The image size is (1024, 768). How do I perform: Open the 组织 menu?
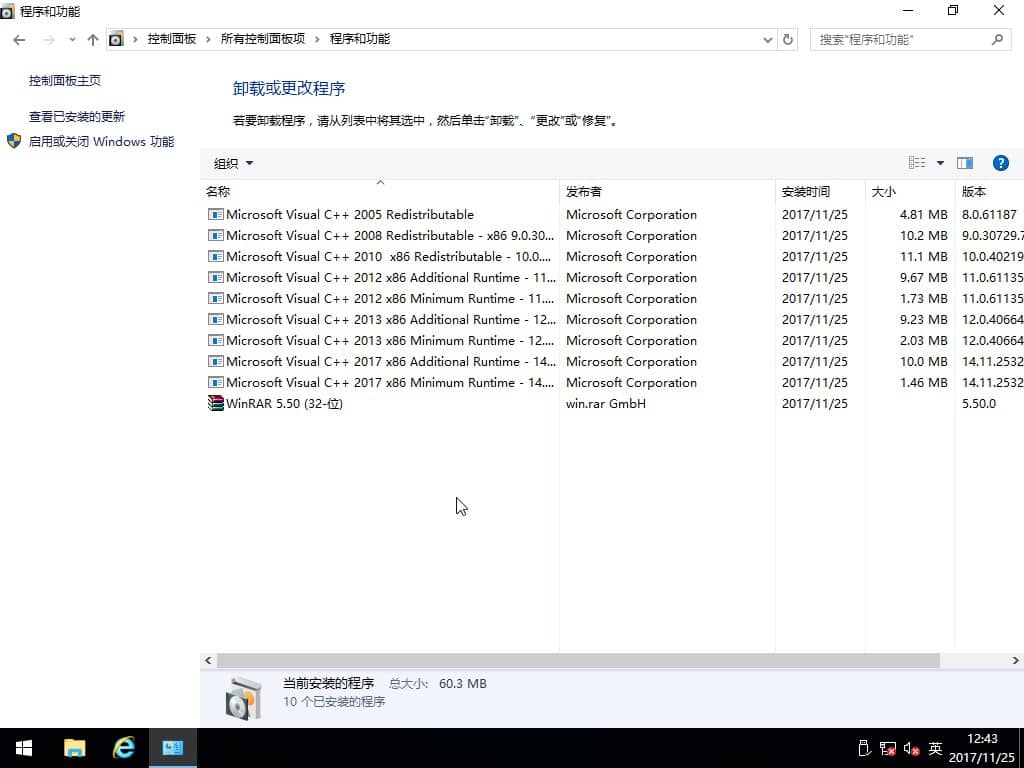(x=232, y=163)
